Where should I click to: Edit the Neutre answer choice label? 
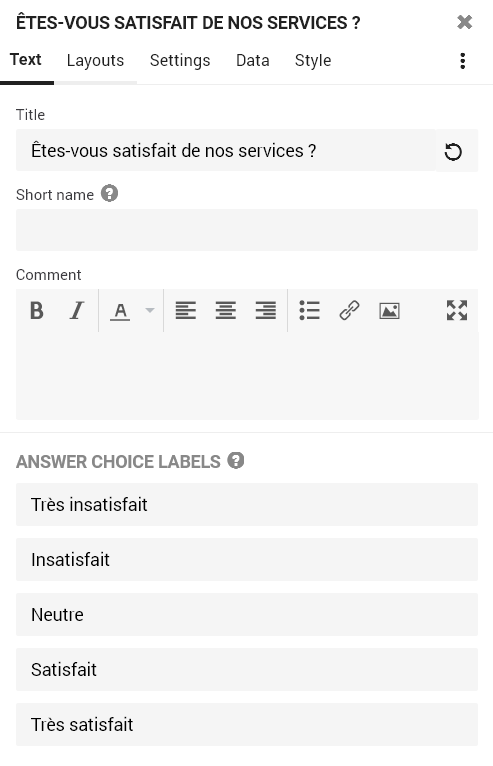click(247, 615)
